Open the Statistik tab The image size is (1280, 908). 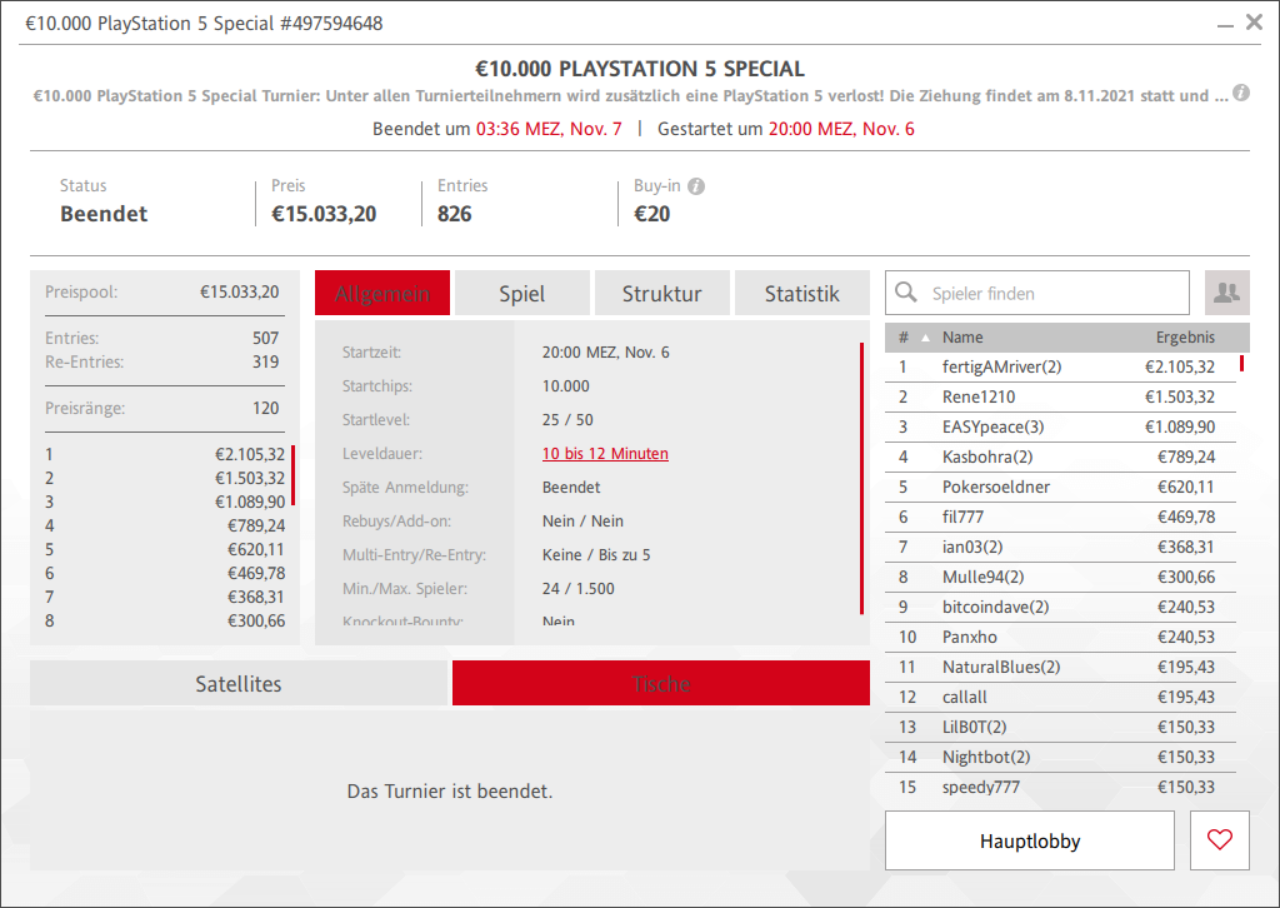[x=802, y=293]
